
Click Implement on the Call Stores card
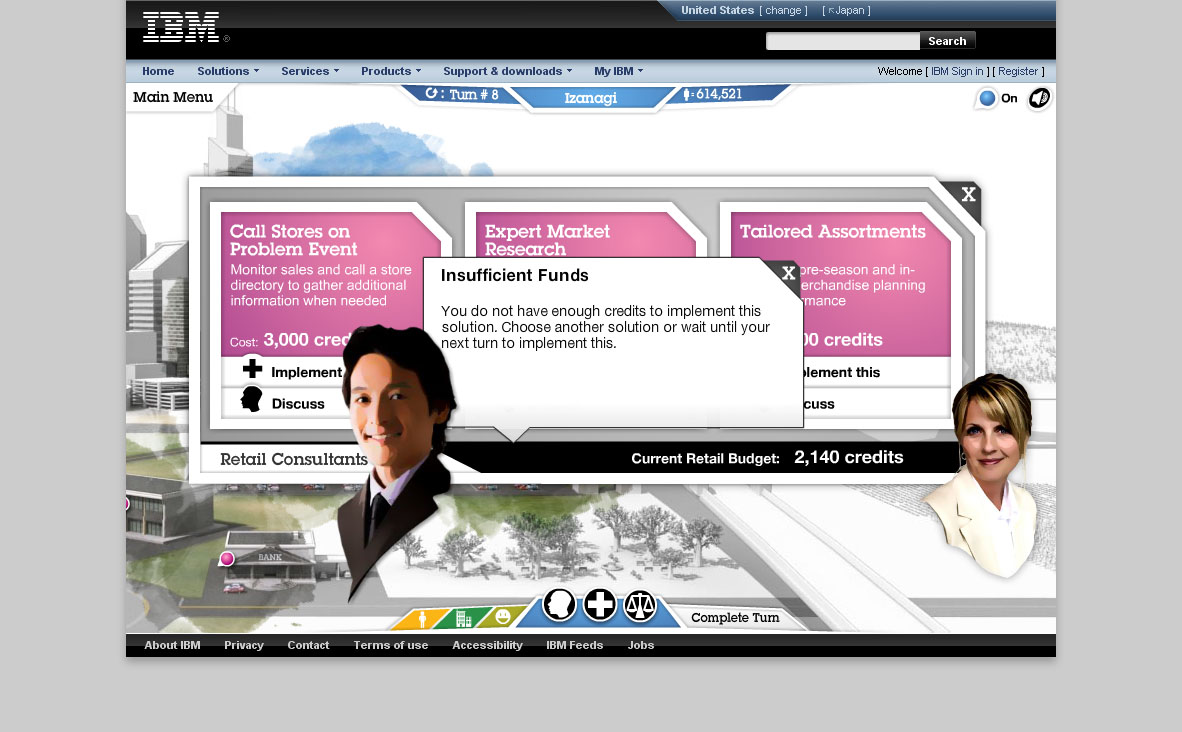click(306, 372)
